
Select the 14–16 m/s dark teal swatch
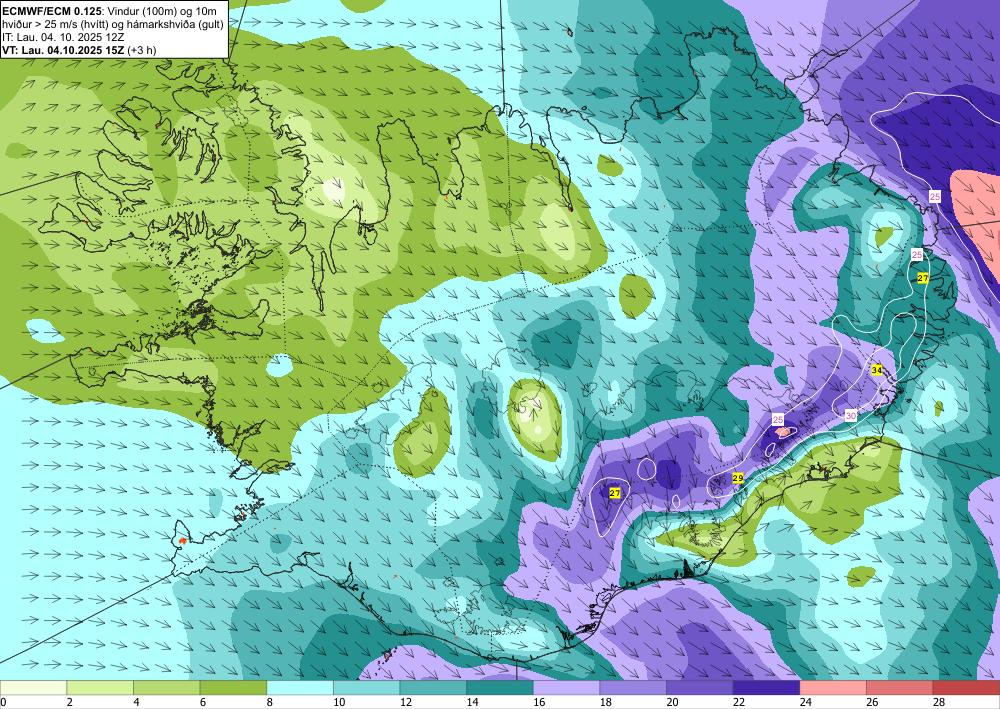coord(500,688)
